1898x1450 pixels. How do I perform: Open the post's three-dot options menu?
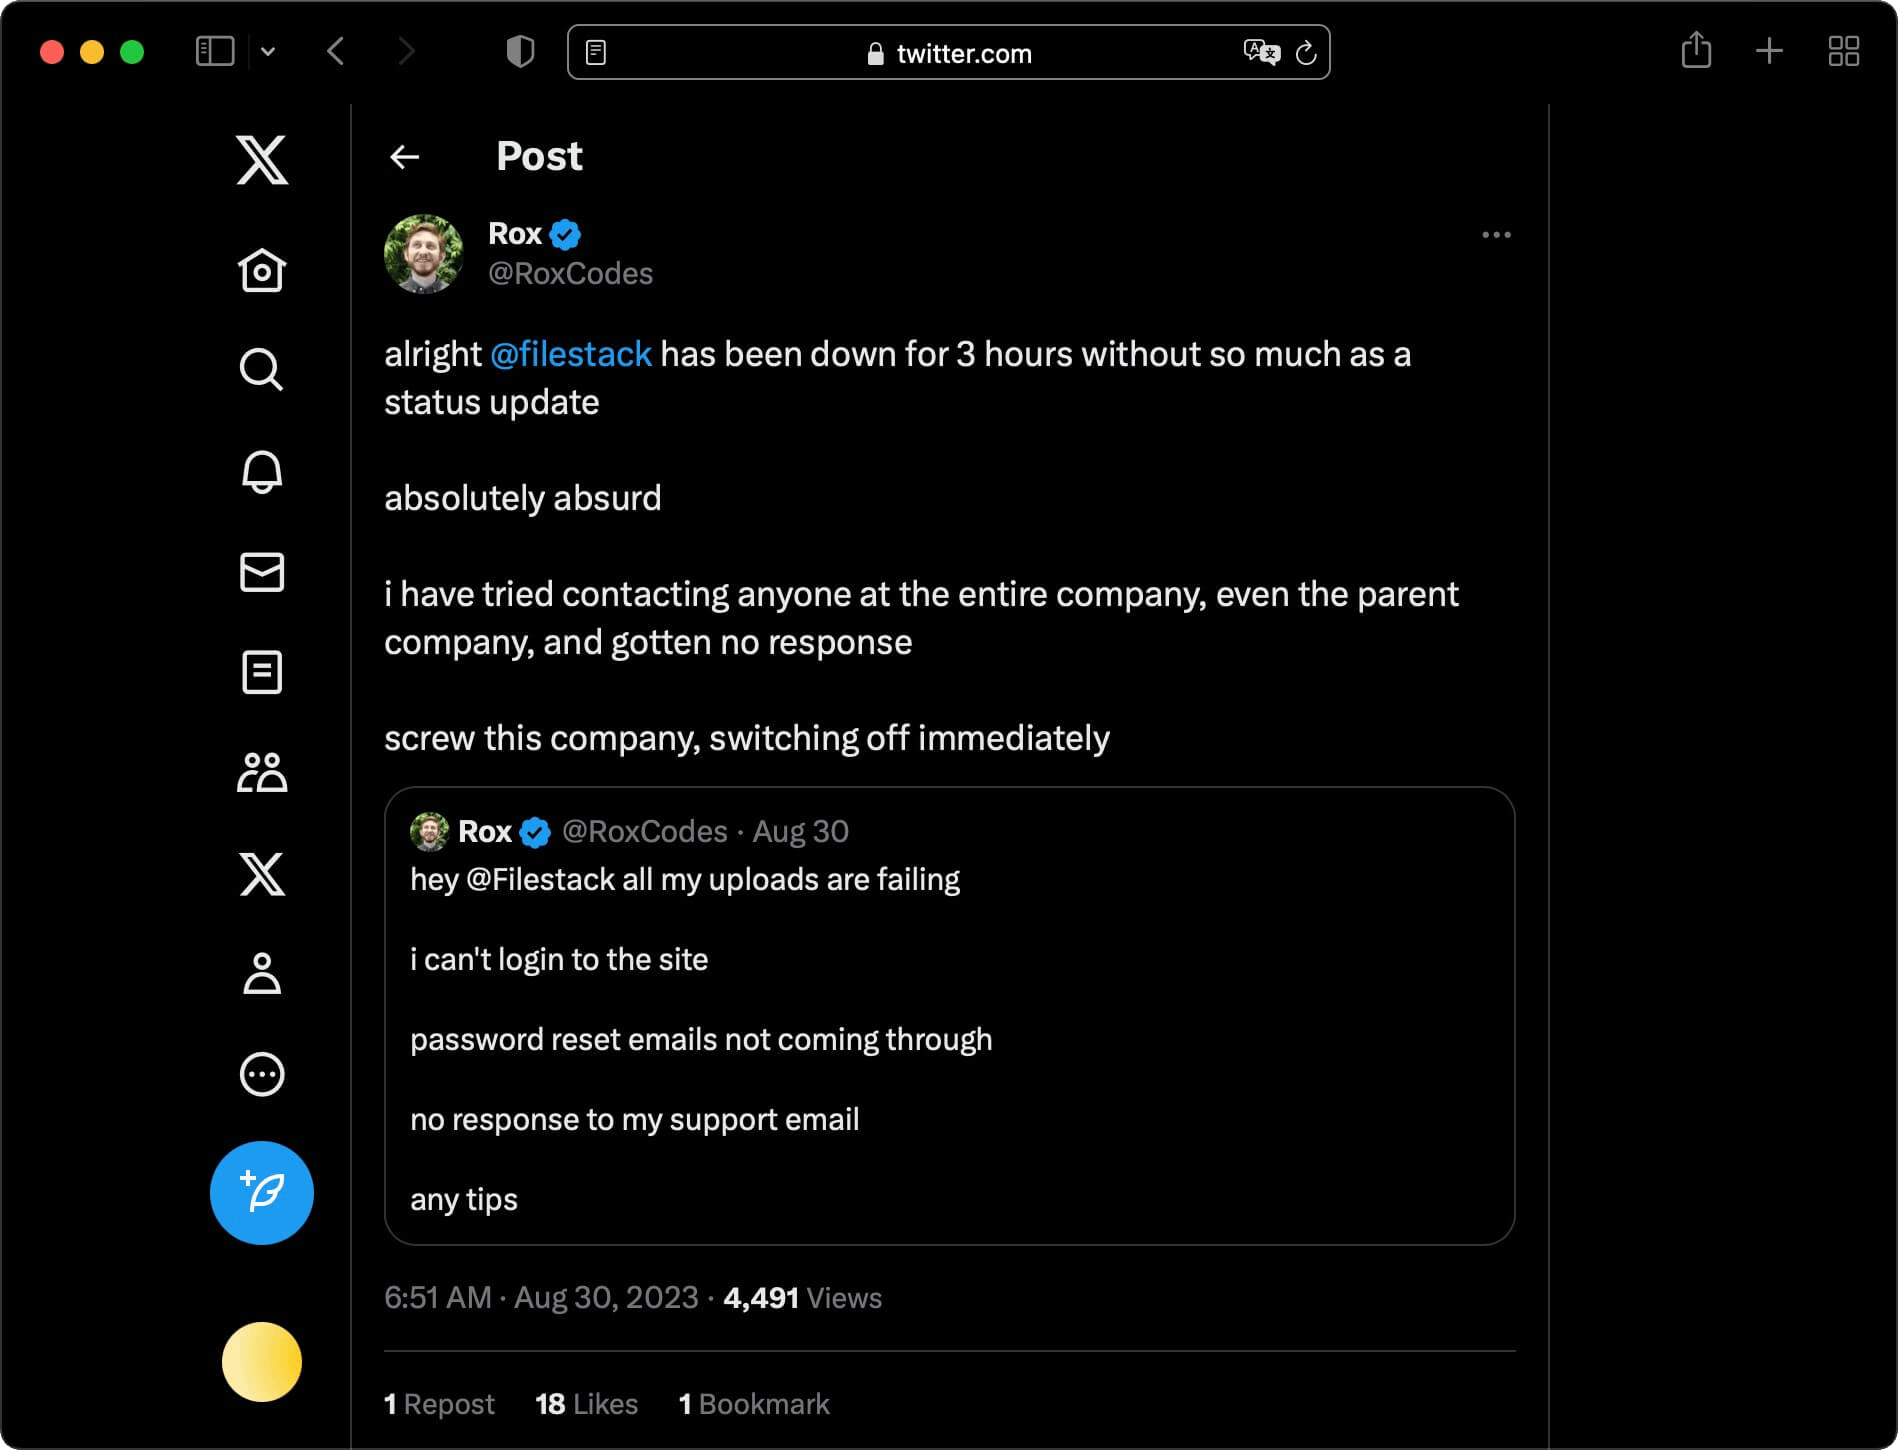point(1496,235)
